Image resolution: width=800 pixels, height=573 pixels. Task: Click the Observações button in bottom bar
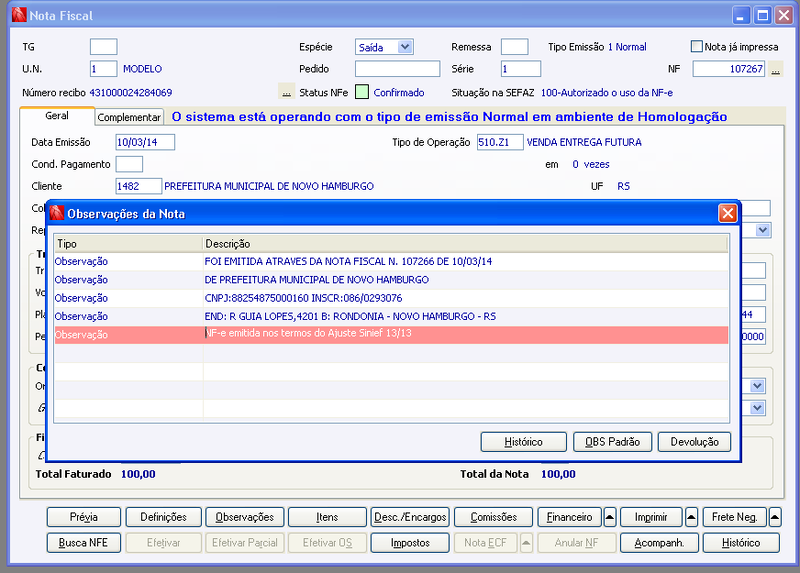pos(244,517)
